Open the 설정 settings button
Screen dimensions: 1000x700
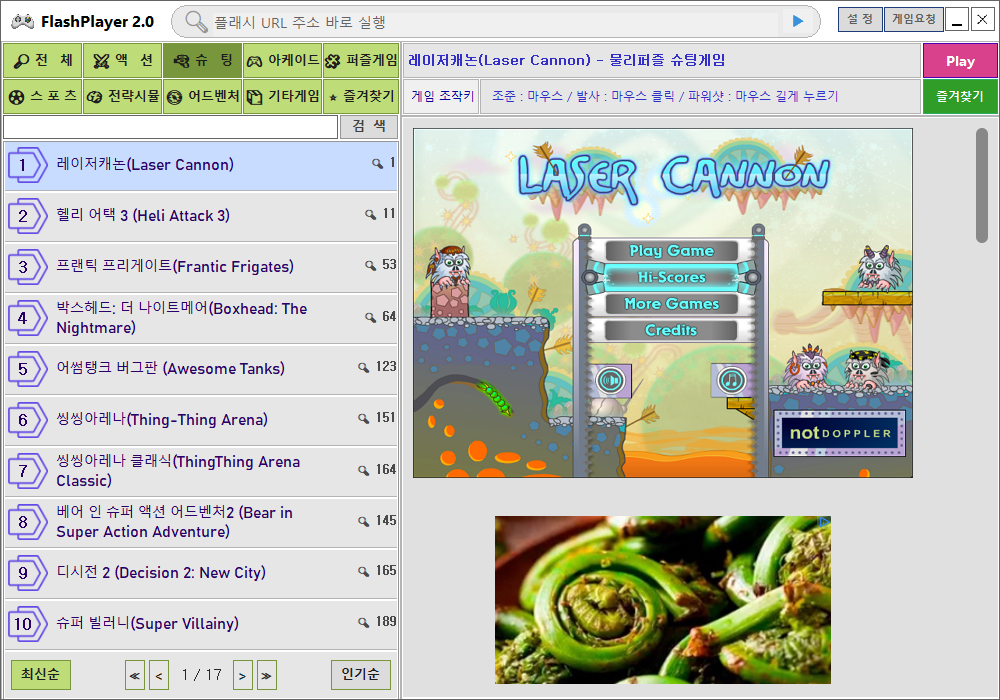click(860, 19)
